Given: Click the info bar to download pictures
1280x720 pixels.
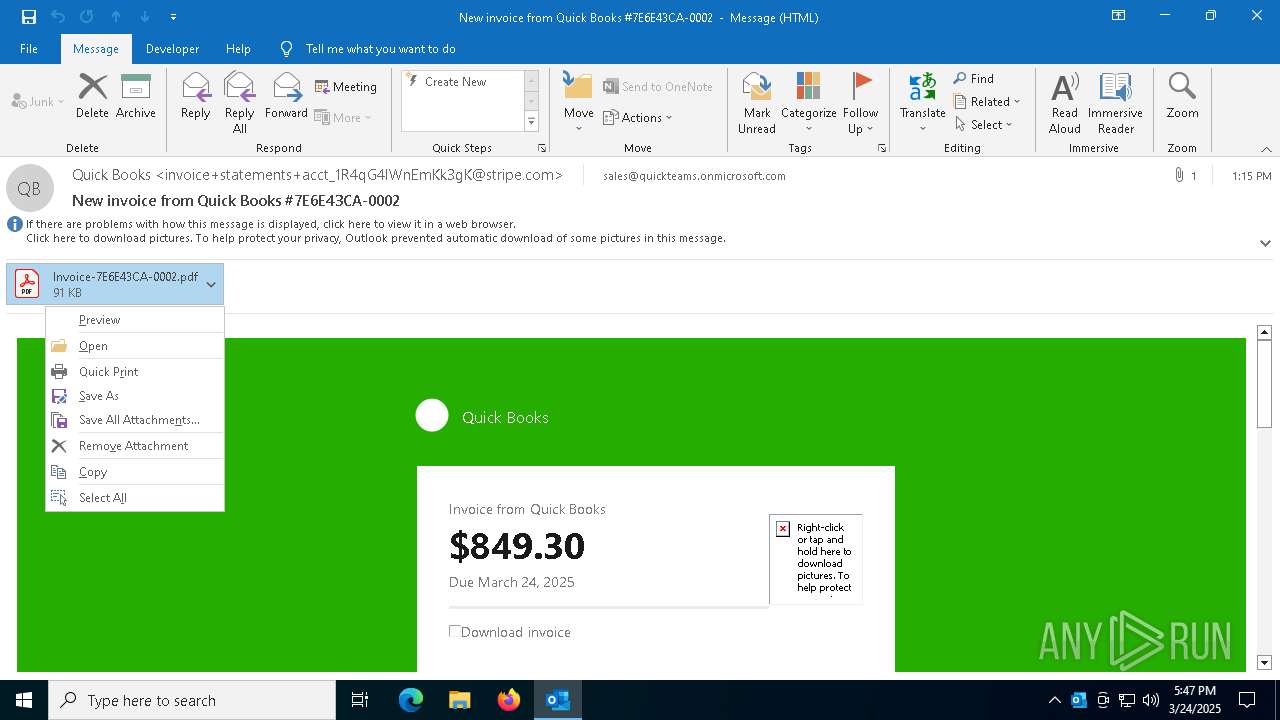Looking at the screenshot, I should point(375,238).
